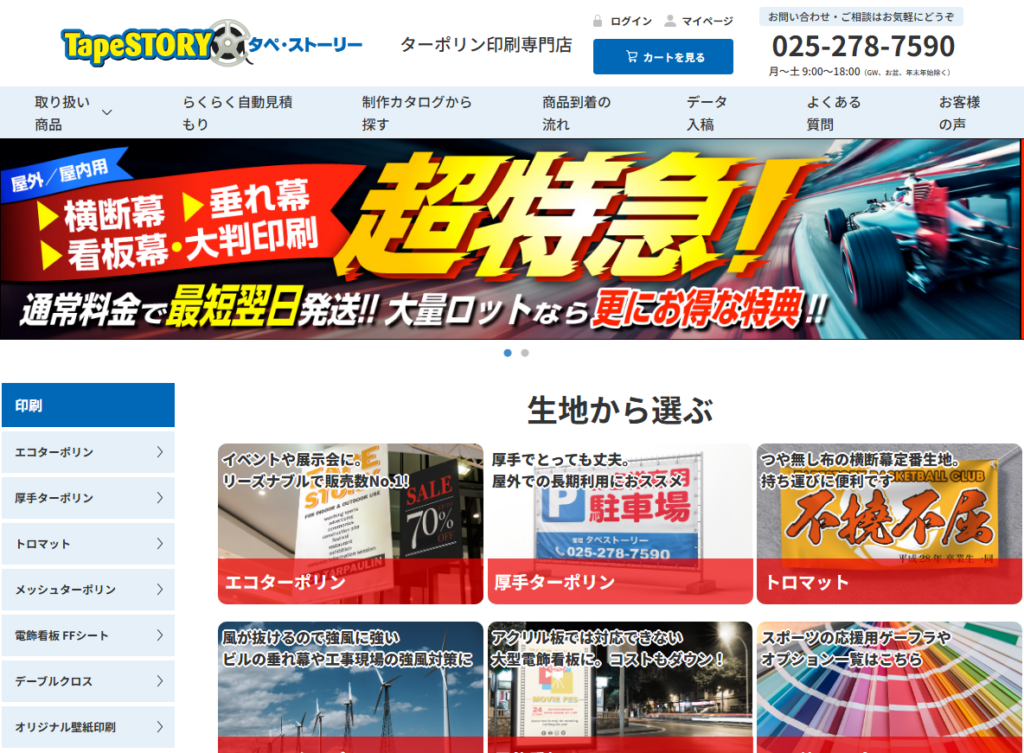1024x753 pixels.
Task: Open the エコターポリン fabric thumbnail card
Action: point(350,524)
